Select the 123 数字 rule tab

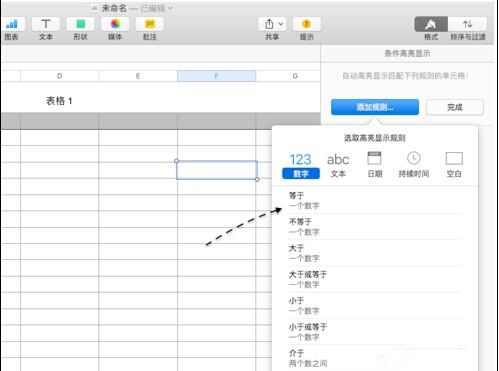click(301, 166)
